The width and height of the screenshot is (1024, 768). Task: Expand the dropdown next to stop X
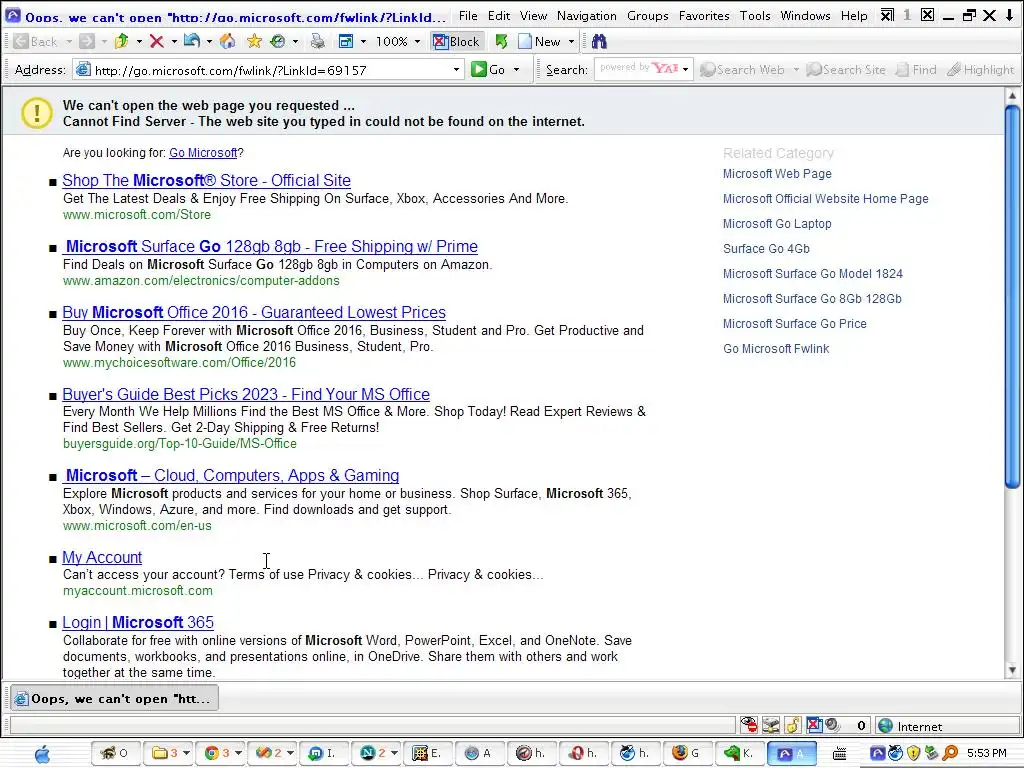(x=174, y=42)
